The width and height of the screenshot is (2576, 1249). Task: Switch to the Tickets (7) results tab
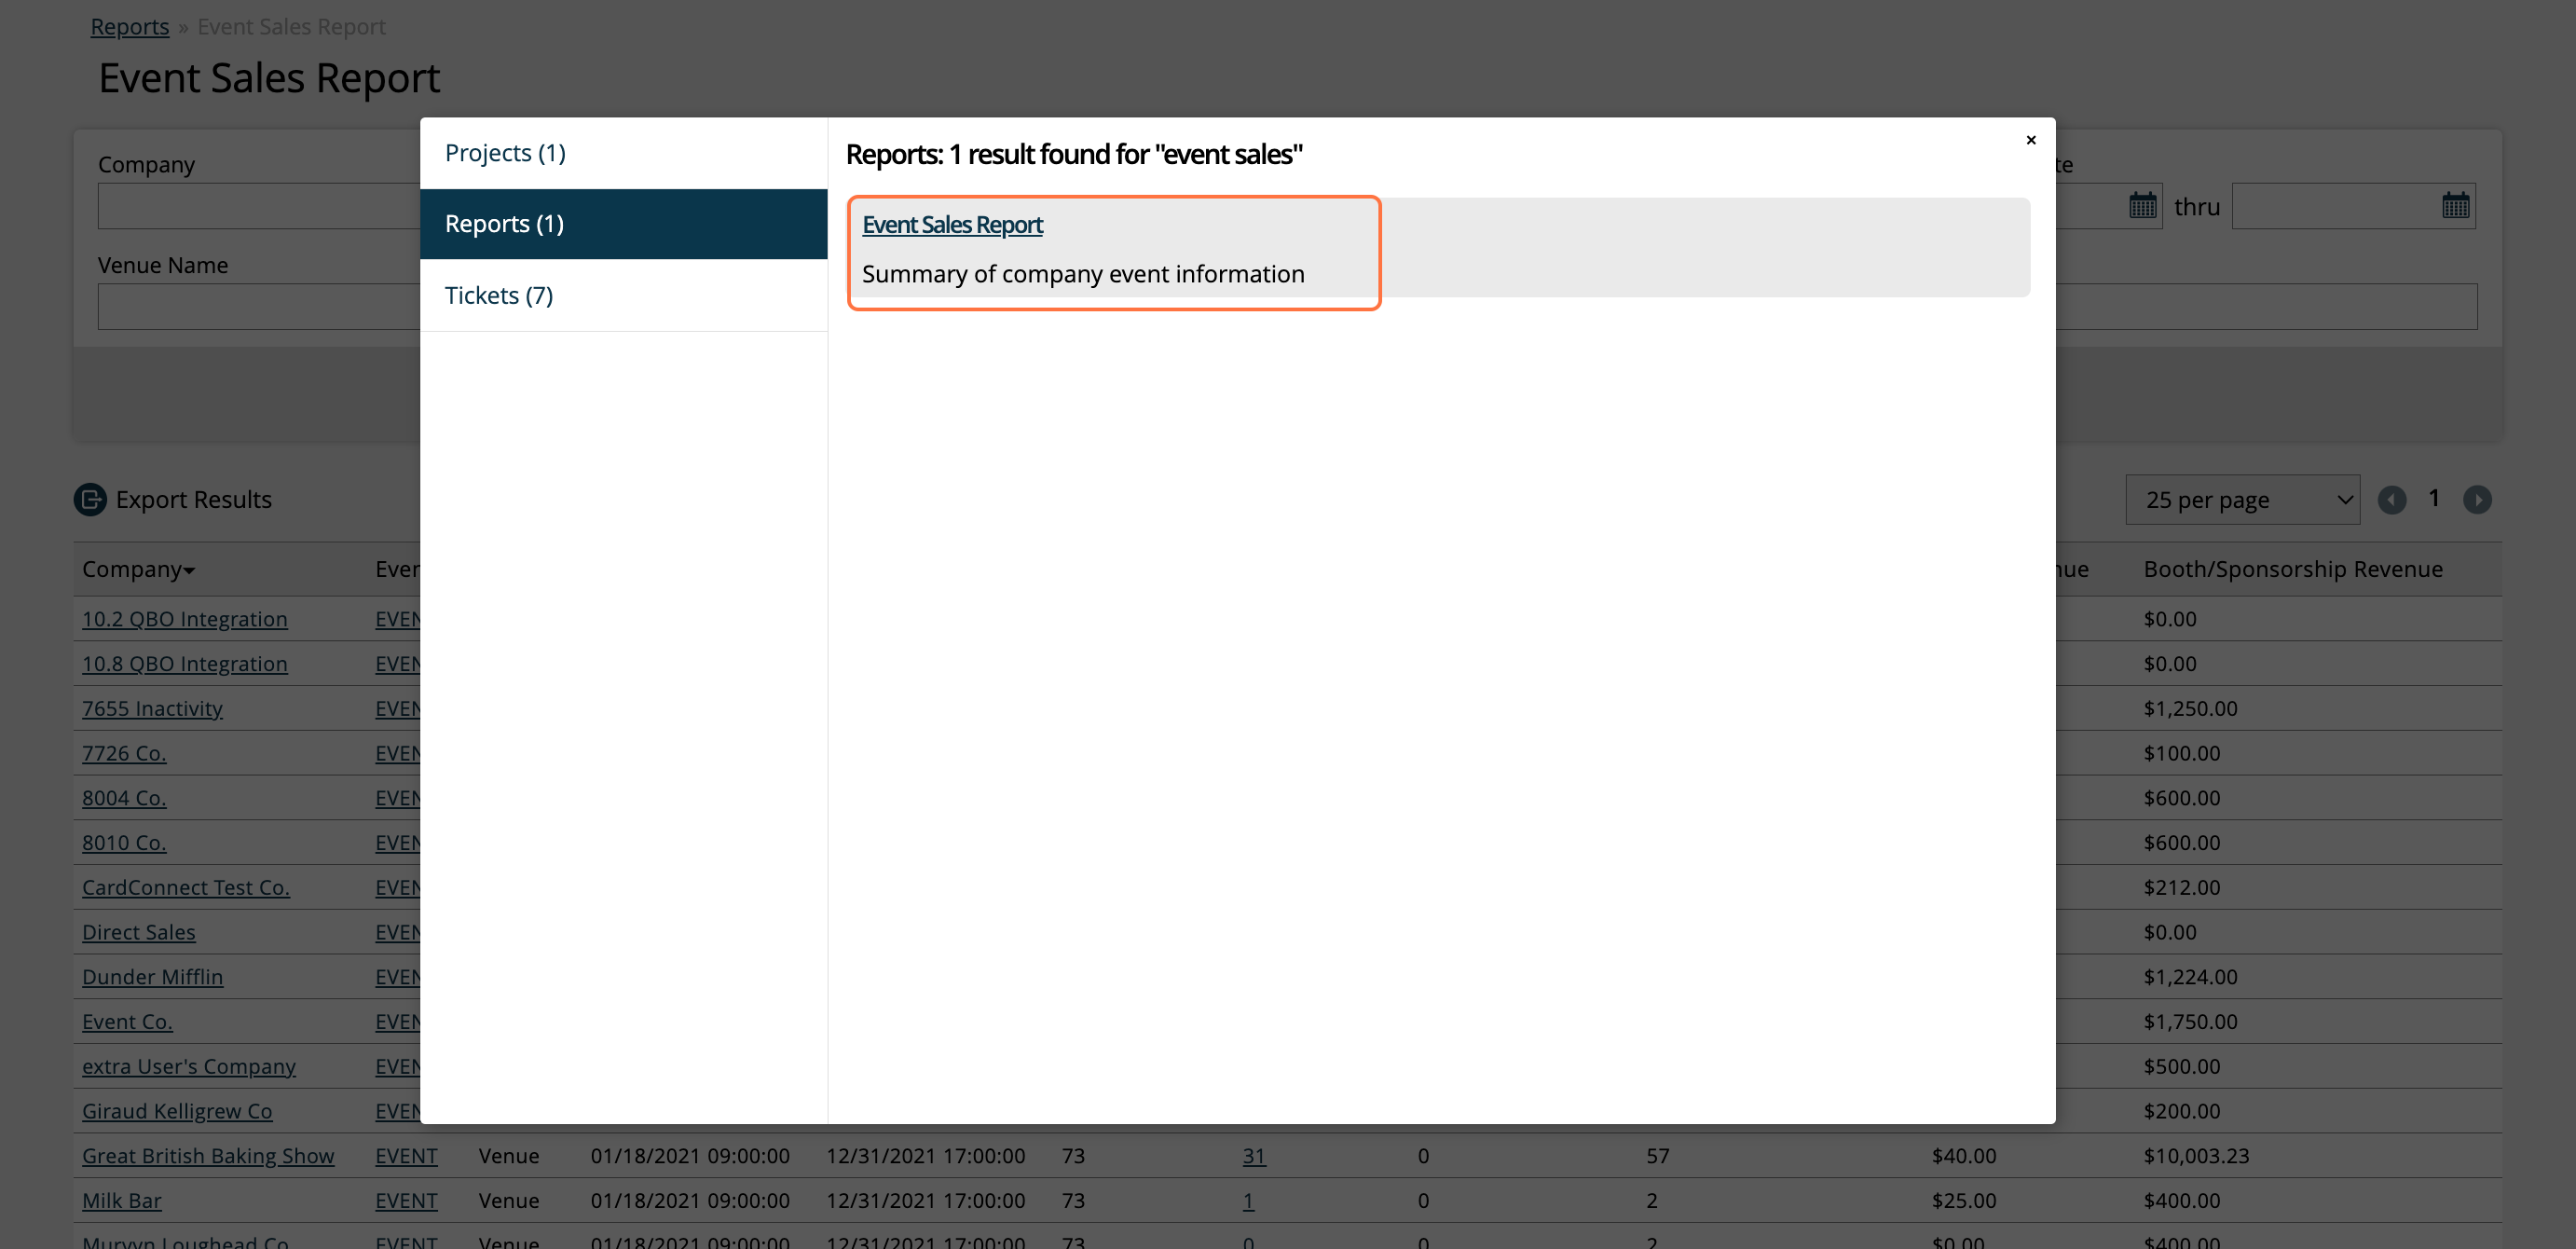coord(623,295)
